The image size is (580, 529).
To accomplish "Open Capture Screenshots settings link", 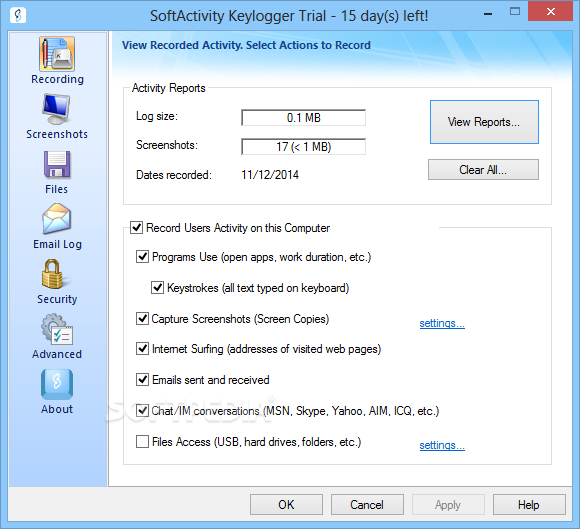I will [x=442, y=323].
